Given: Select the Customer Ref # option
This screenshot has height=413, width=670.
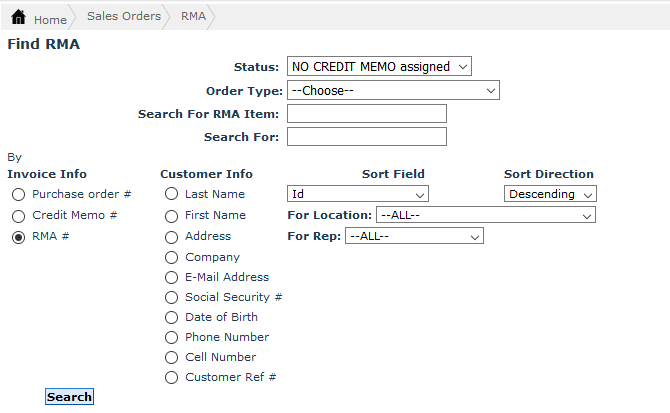Looking at the screenshot, I should click(x=172, y=378).
